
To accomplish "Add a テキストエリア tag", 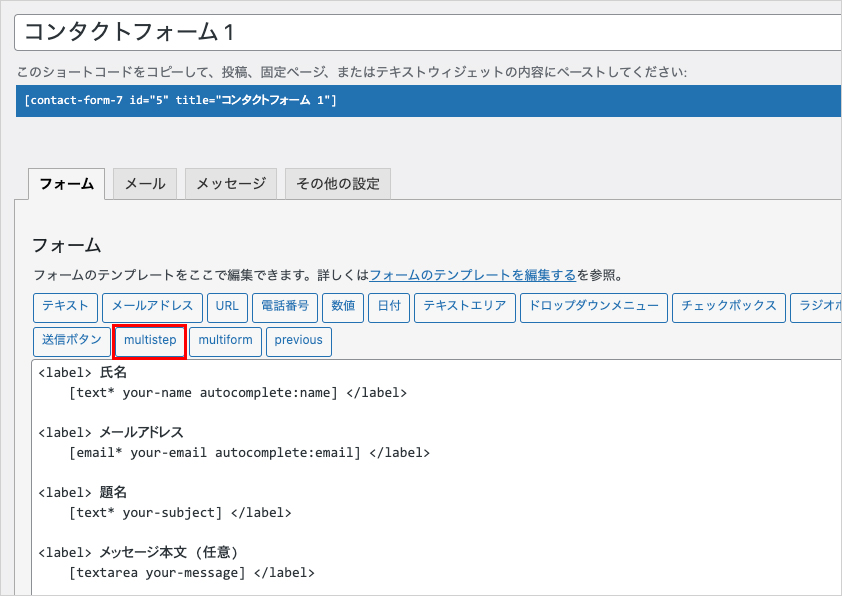I will pos(465,308).
